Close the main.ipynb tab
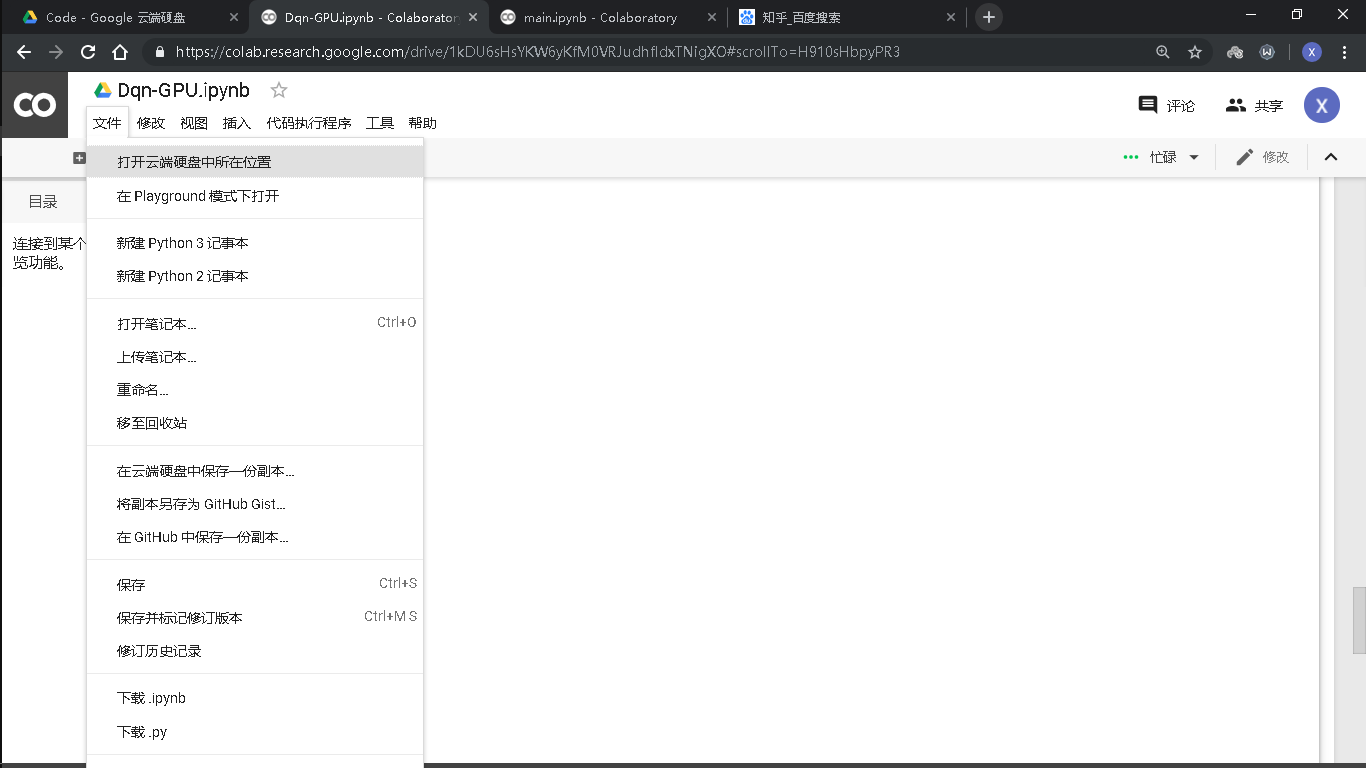 click(712, 17)
